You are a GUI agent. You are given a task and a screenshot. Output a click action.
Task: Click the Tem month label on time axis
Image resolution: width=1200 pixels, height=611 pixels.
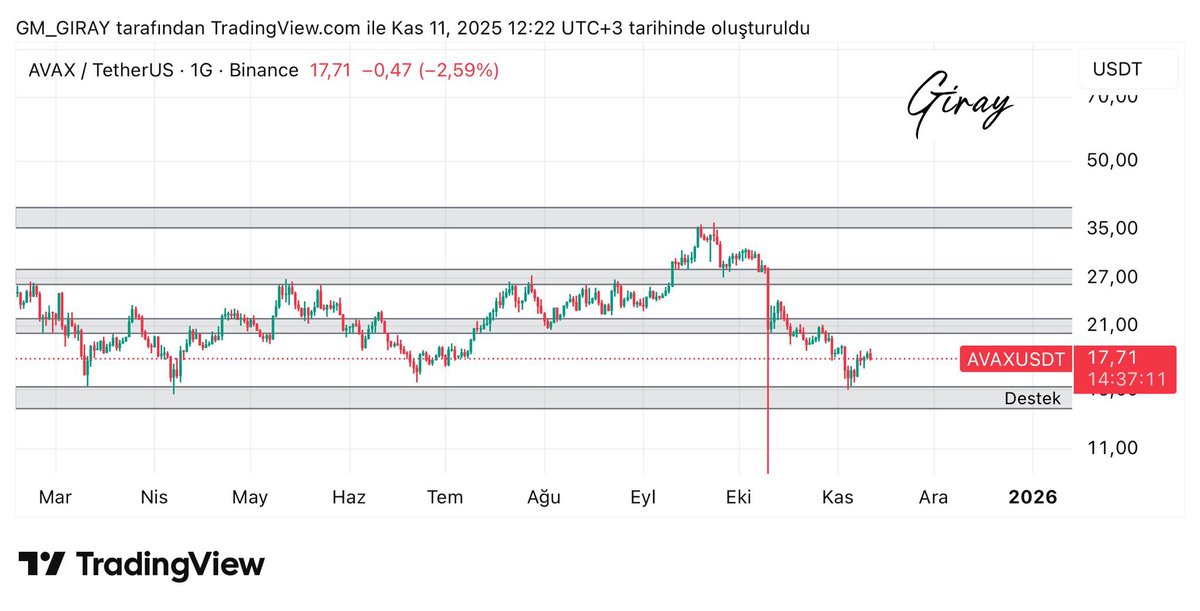coord(445,497)
